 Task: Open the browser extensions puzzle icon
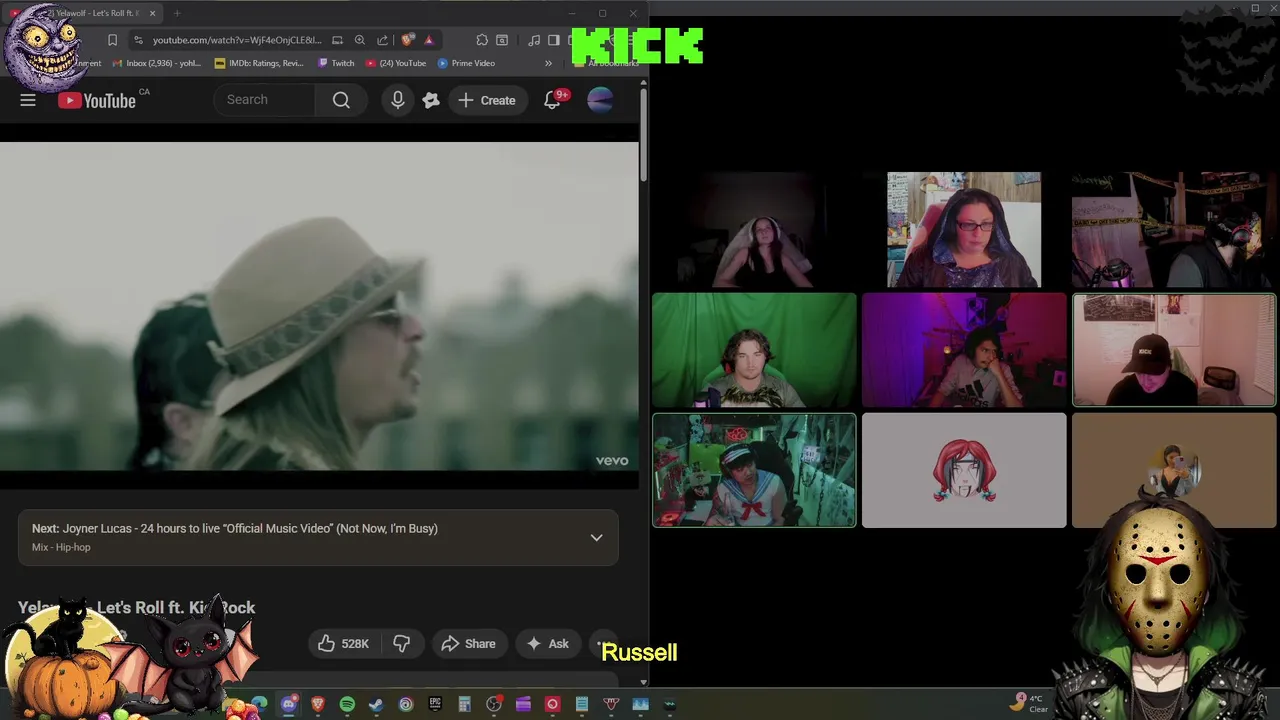point(482,40)
